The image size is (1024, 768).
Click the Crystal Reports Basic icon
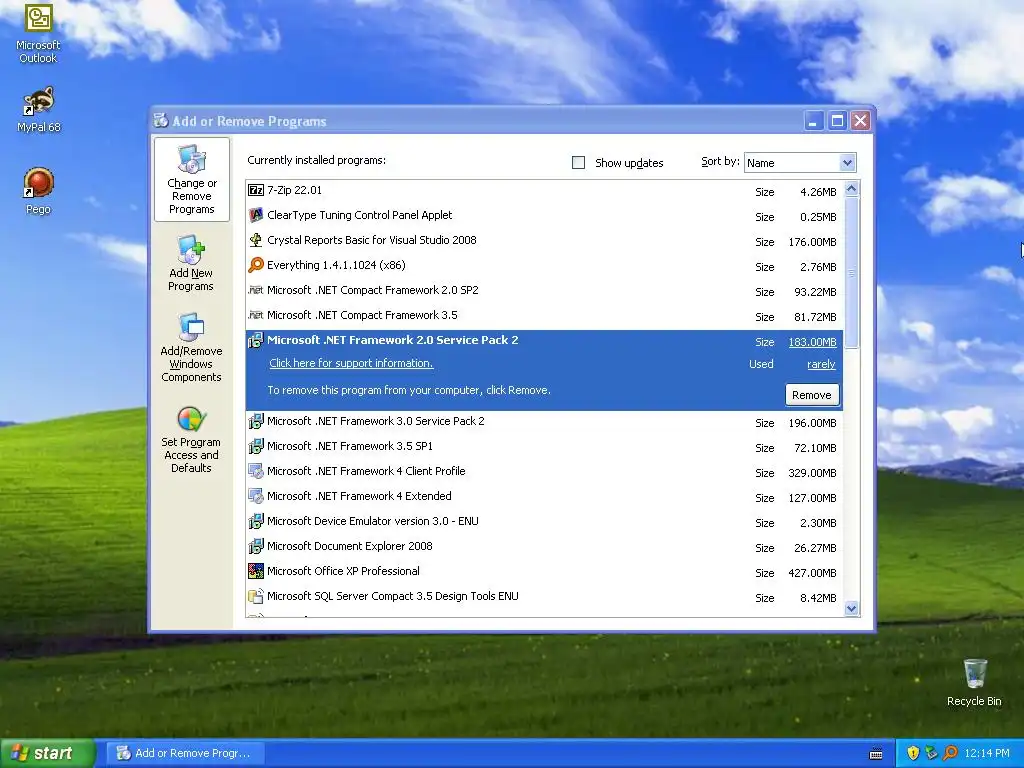[x=256, y=240]
